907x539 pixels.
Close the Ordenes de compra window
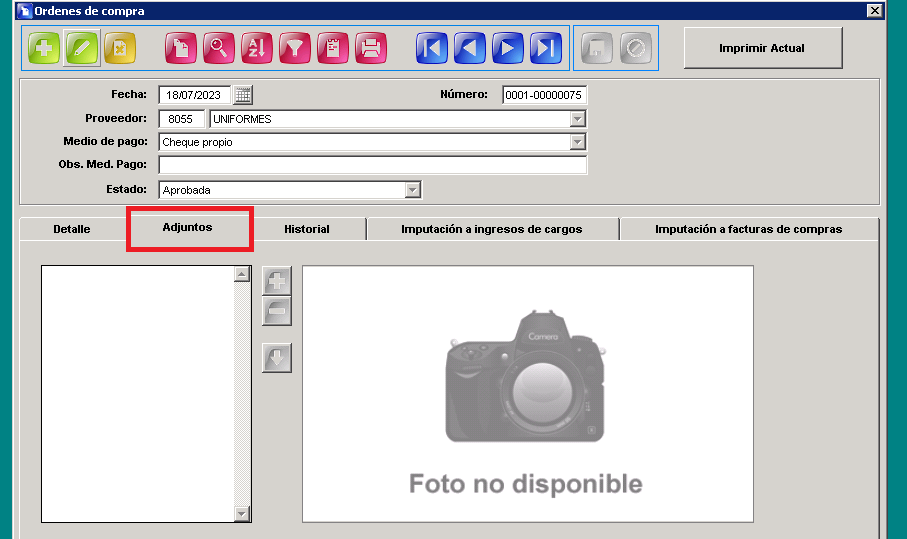pyautogui.click(x=874, y=10)
